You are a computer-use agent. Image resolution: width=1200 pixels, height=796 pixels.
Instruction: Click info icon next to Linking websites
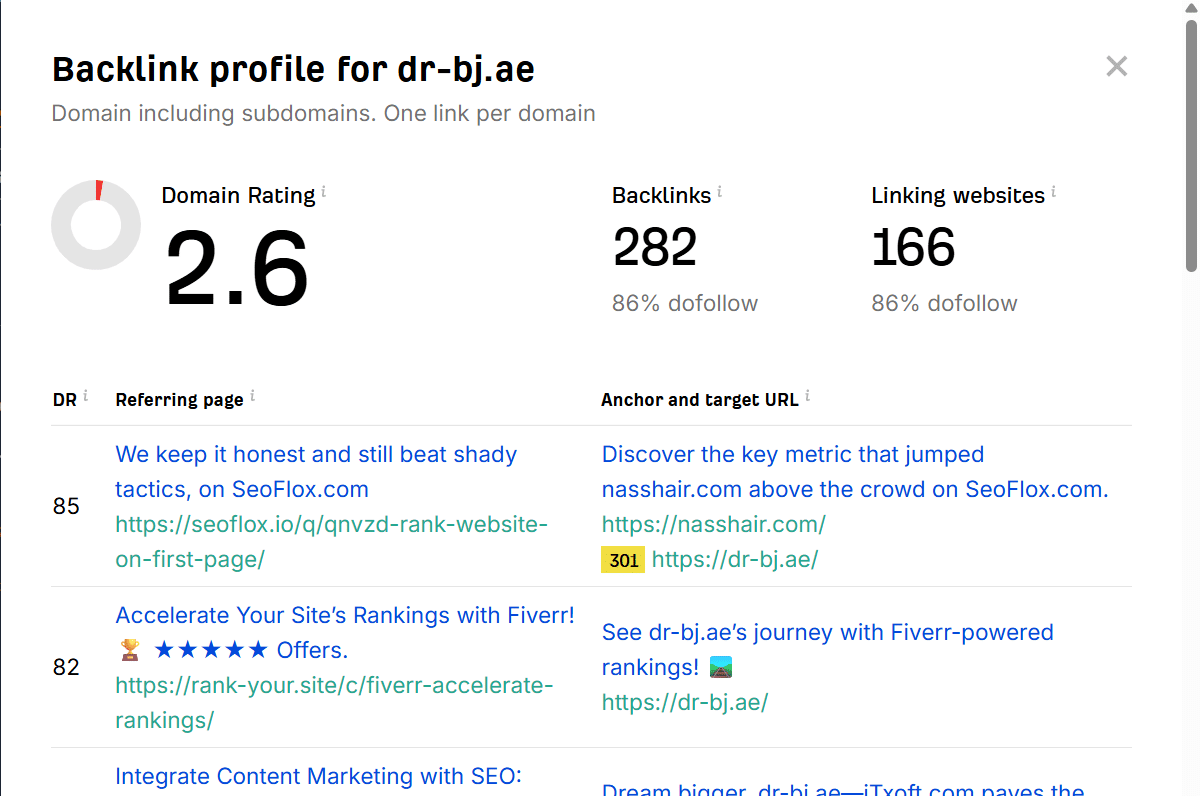click(1054, 191)
